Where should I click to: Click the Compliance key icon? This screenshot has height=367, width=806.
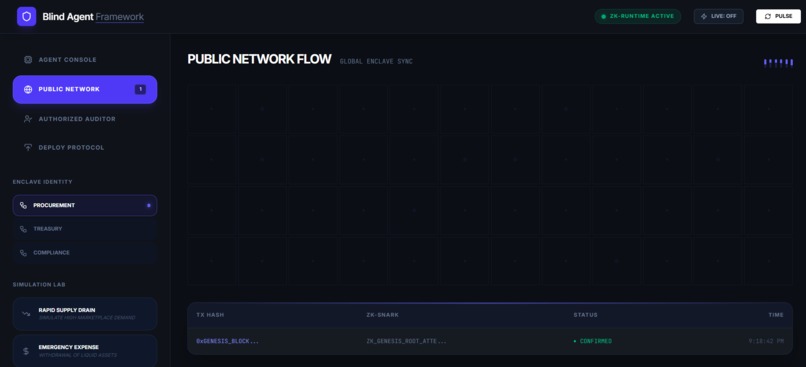point(23,253)
